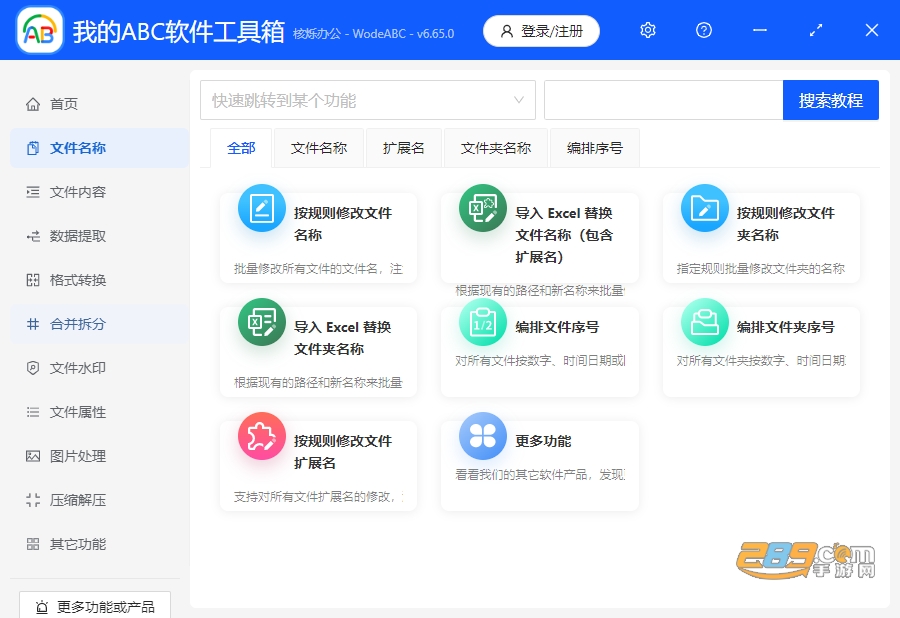Expand the 快速跳转到某个功能 dropdown
900x618 pixels.
tap(368, 100)
